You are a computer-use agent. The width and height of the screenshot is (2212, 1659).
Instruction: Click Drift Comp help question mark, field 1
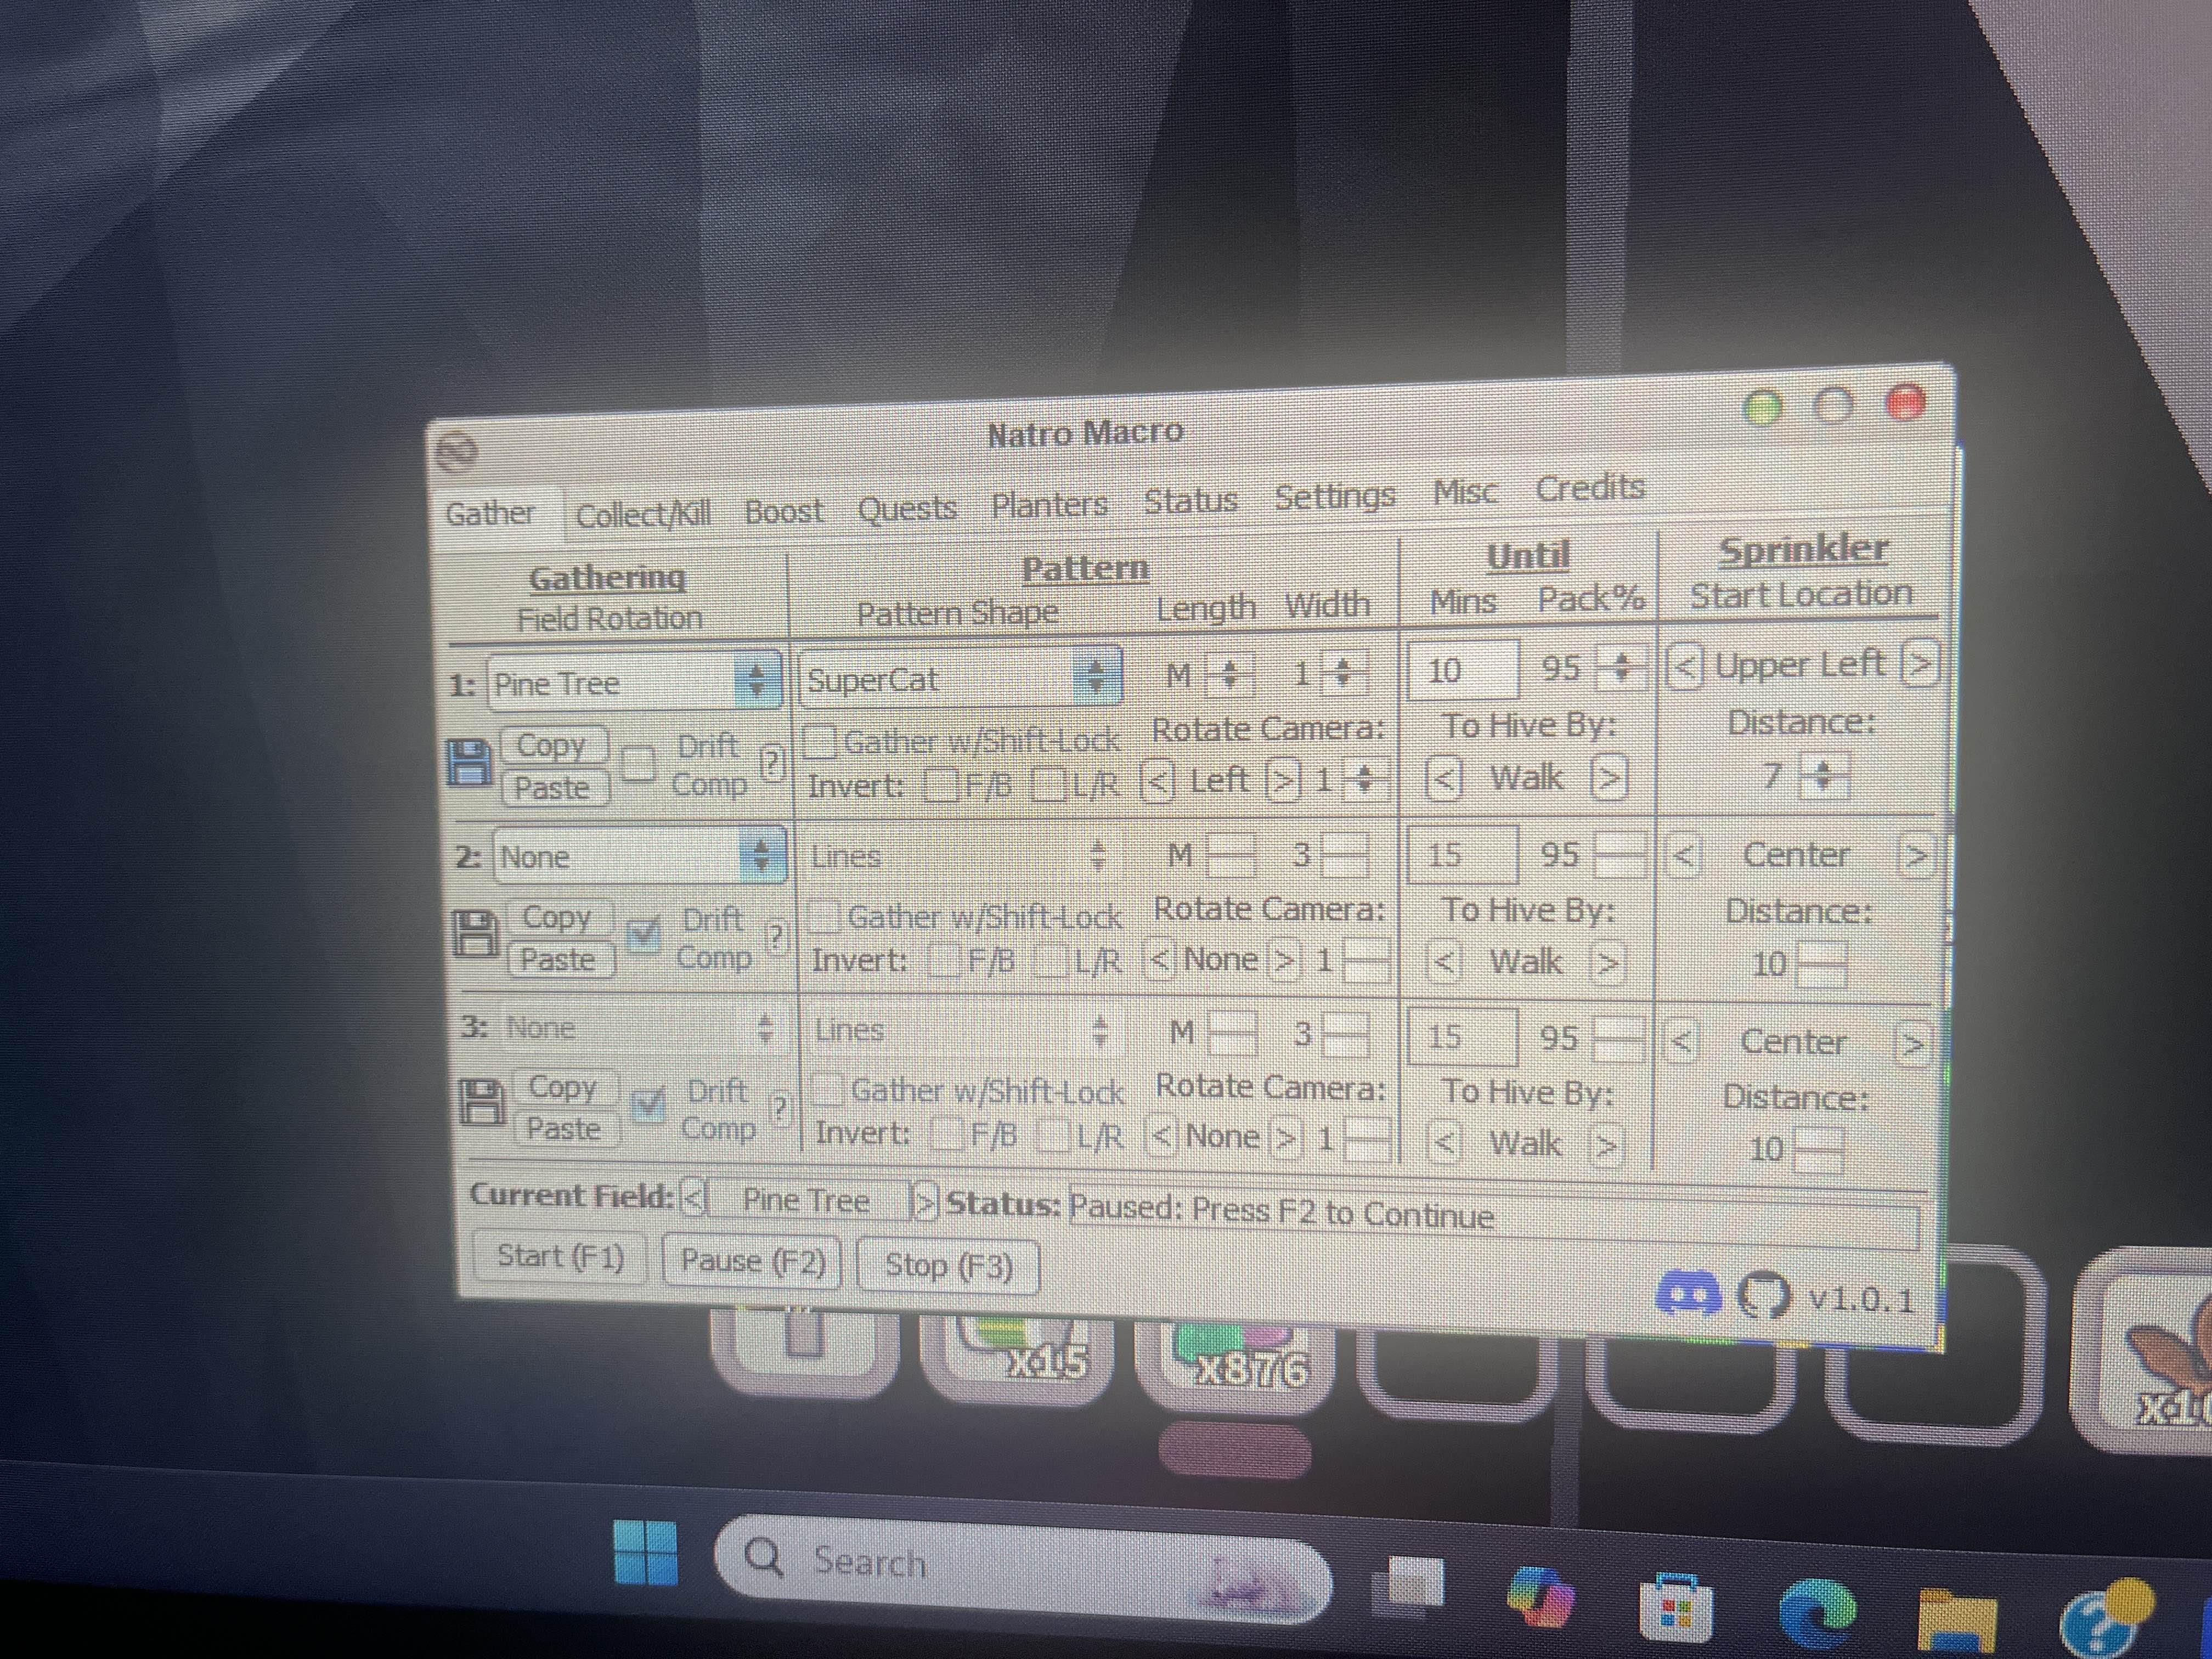coord(771,763)
